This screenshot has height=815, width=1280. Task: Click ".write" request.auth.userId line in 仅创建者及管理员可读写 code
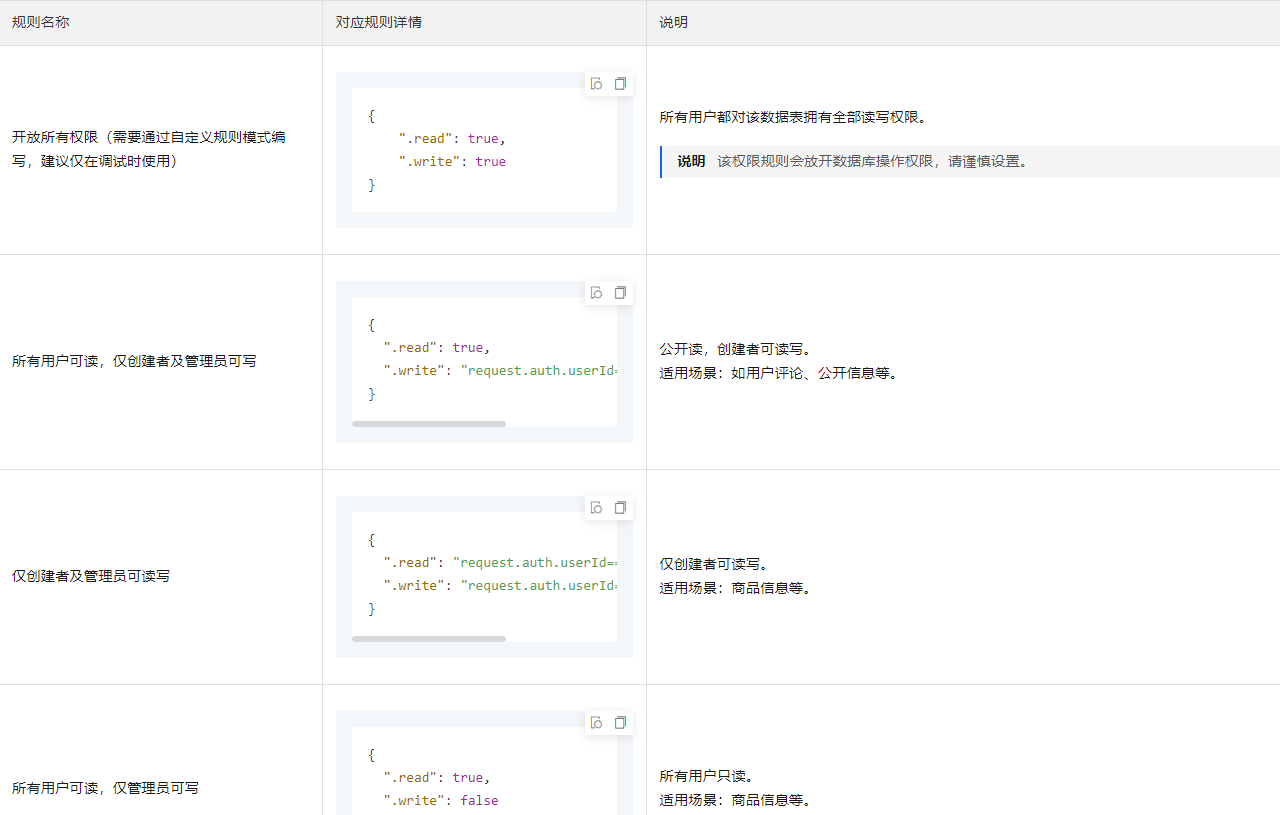point(500,586)
